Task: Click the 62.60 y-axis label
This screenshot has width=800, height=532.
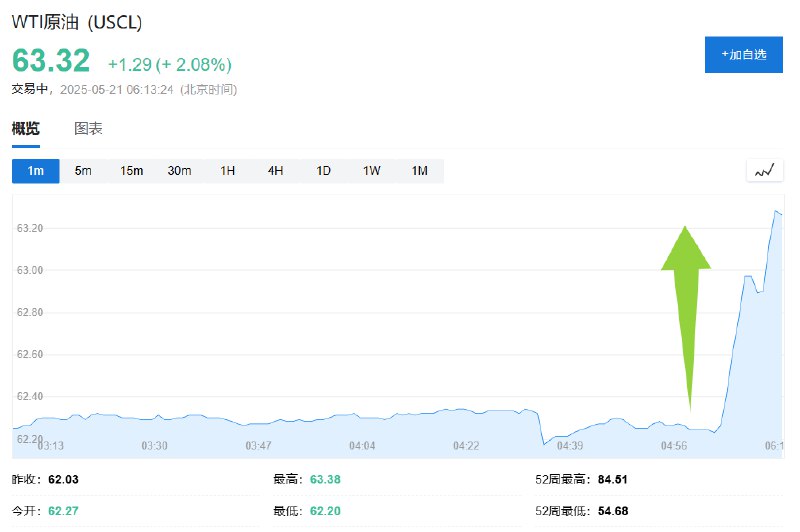Action: coord(30,354)
